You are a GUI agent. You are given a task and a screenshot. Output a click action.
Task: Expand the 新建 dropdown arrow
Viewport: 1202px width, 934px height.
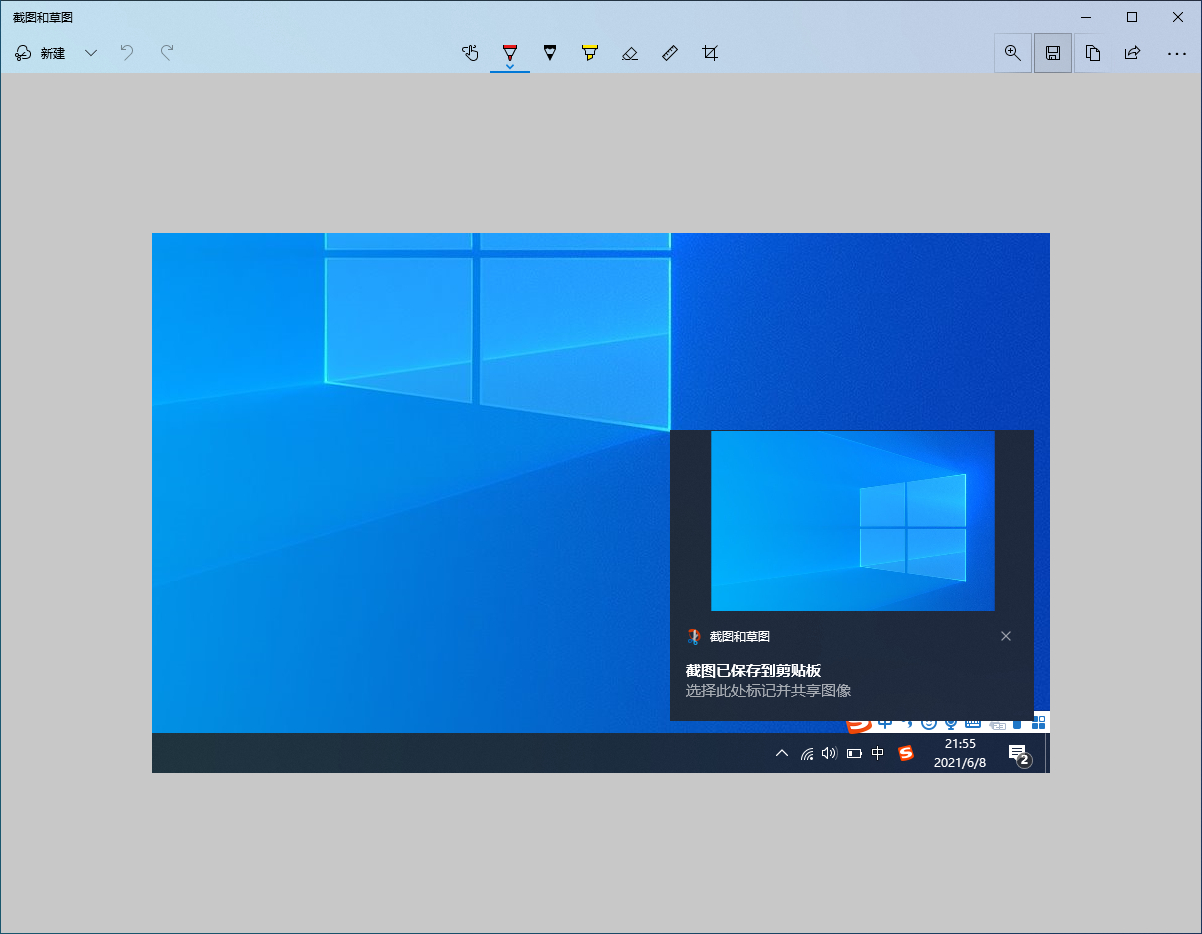(91, 53)
